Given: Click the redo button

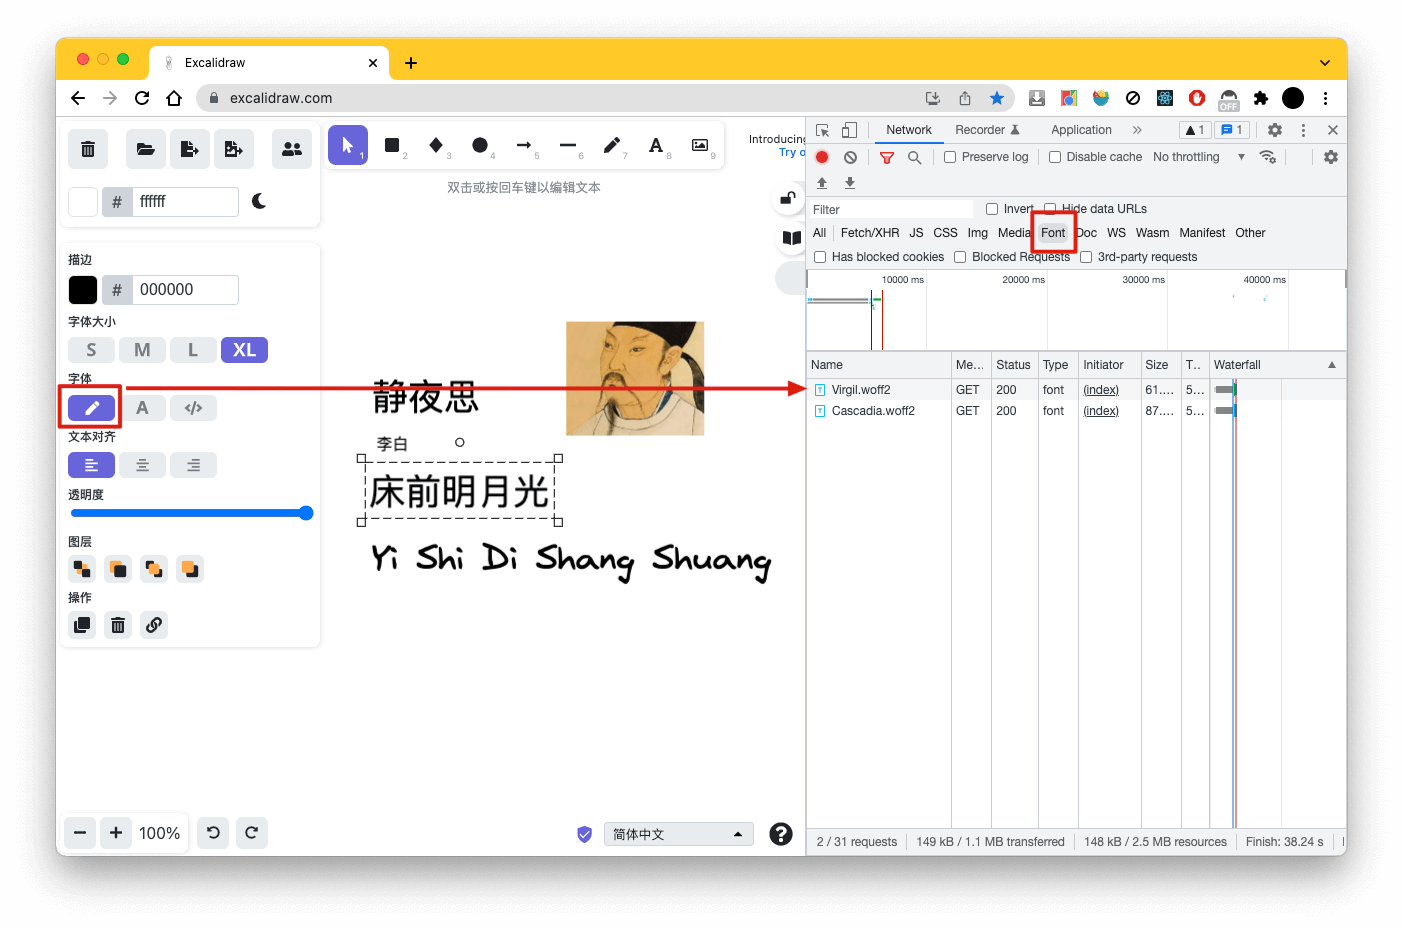Looking at the screenshot, I should [x=252, y=833].
